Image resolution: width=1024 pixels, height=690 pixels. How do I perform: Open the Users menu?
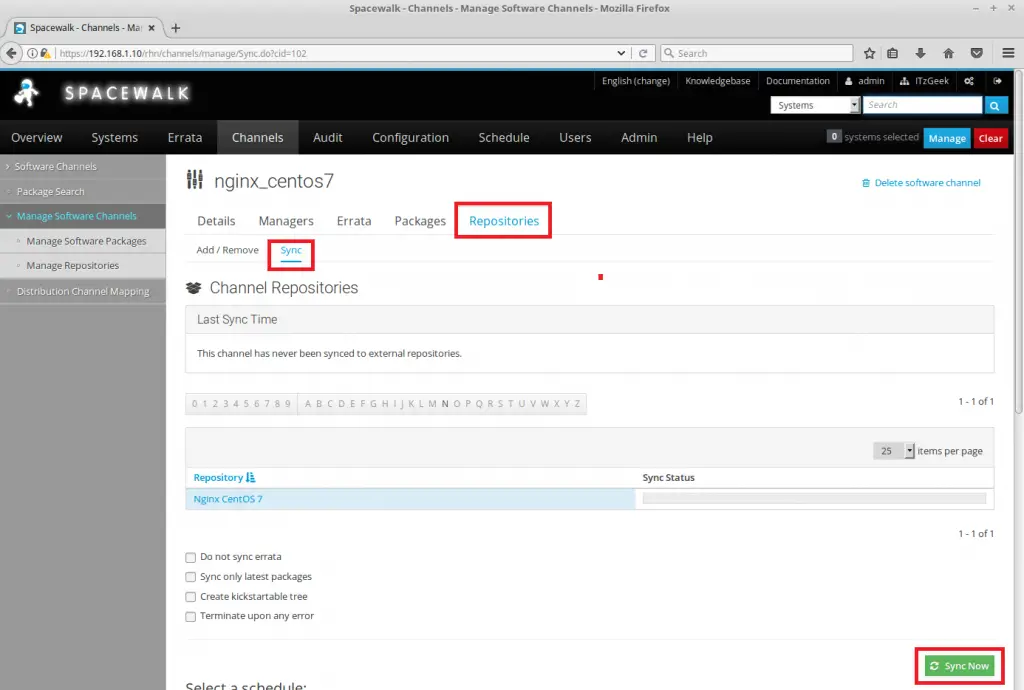(x=575, y=138)
